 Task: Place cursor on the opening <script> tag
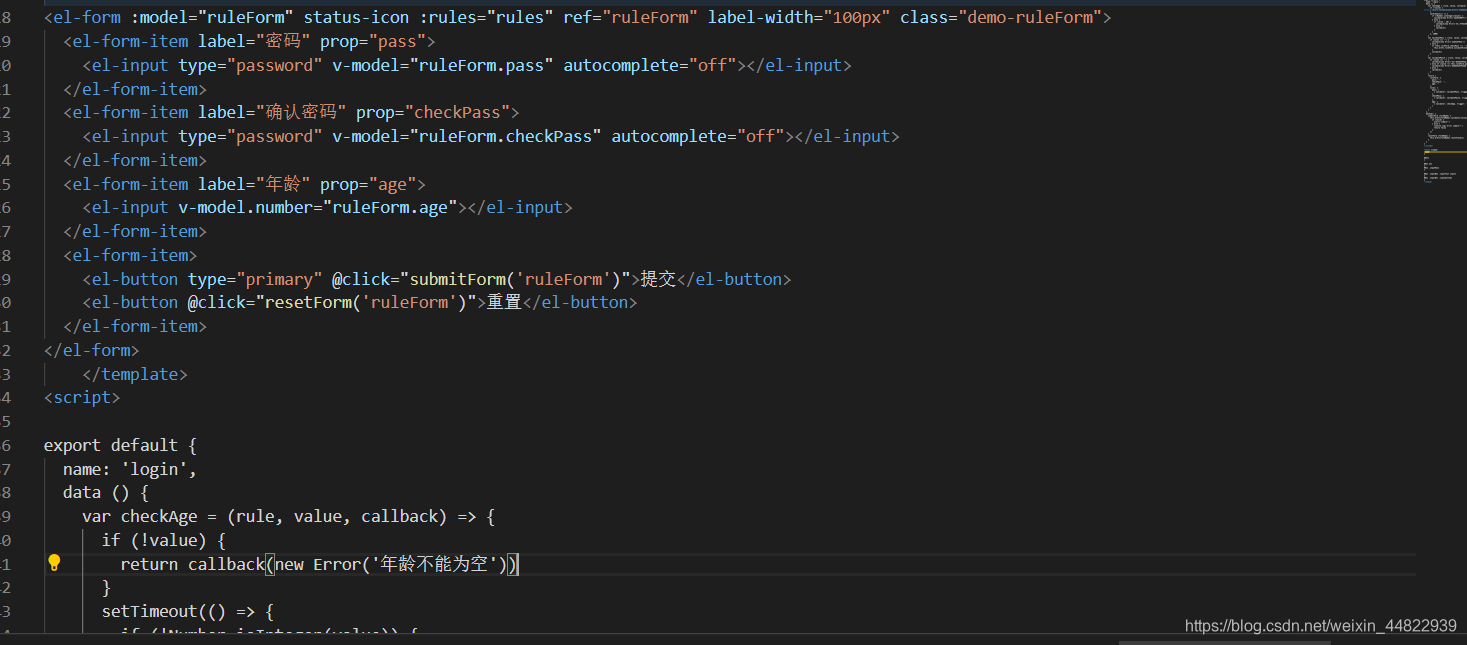click(x=82, y=398)
